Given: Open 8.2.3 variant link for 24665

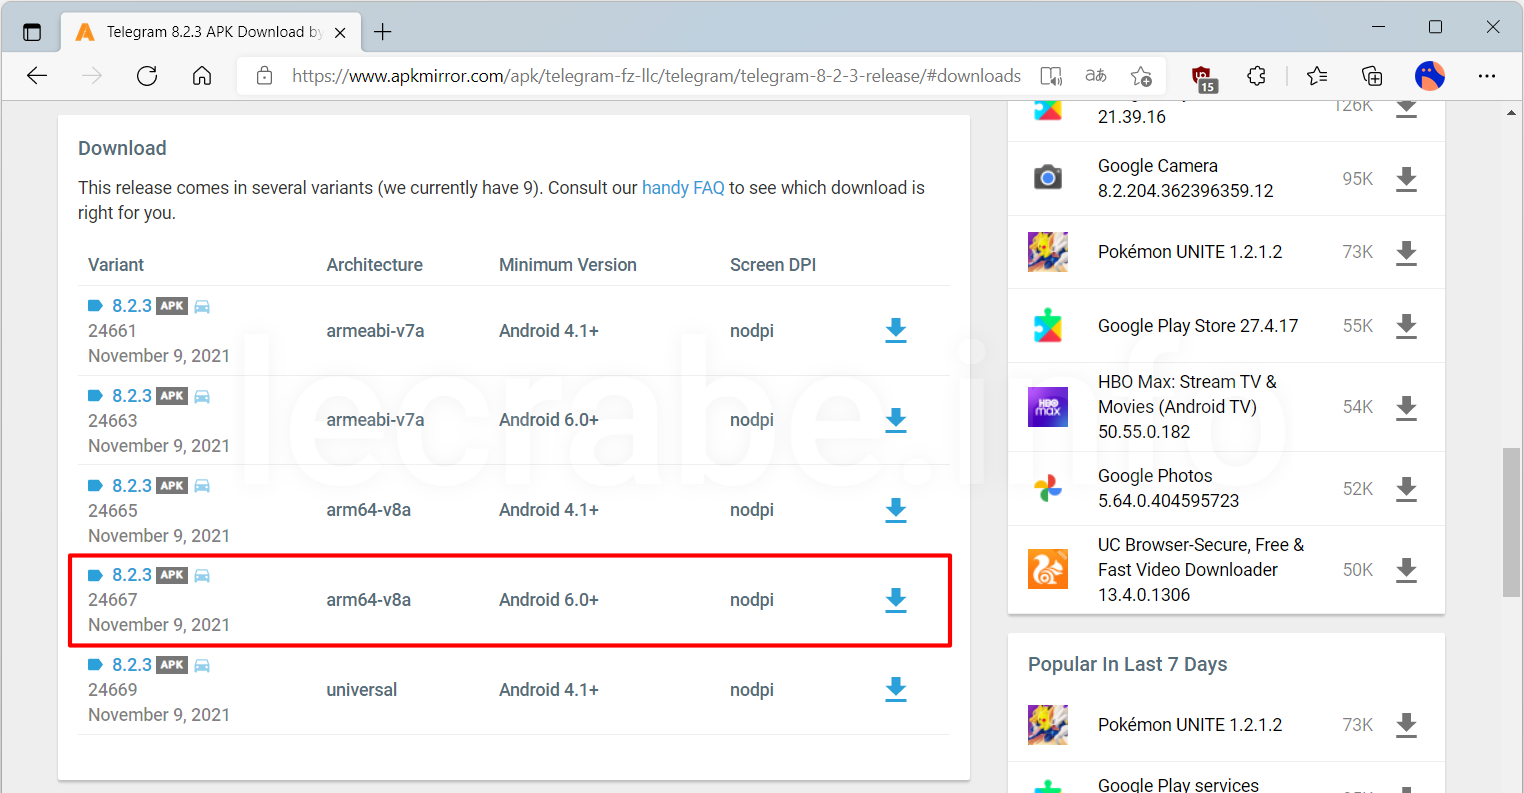Looking at the screenshot, I should click(x=132, y=486).
